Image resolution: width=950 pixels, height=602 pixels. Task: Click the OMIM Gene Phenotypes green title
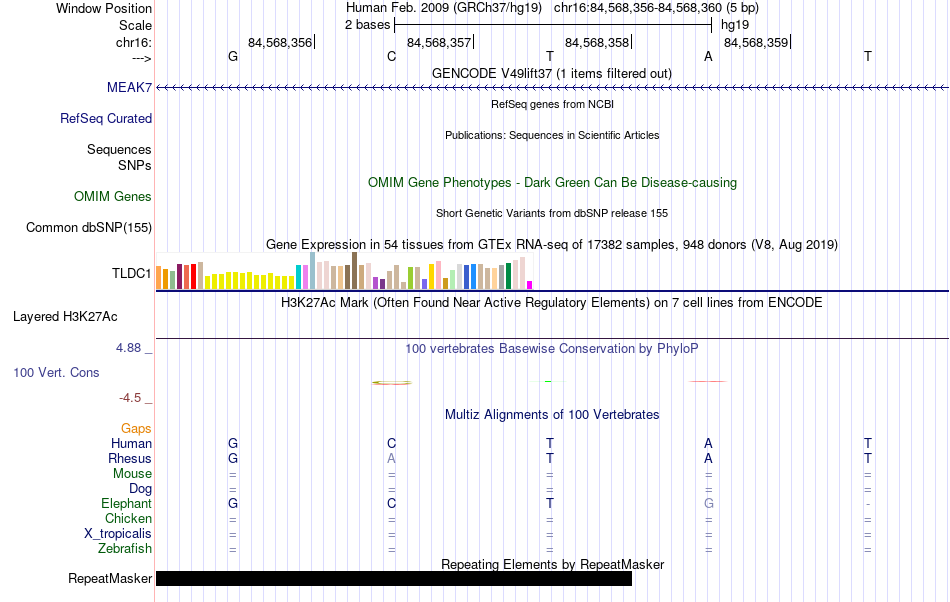click(x=552, y=182)
